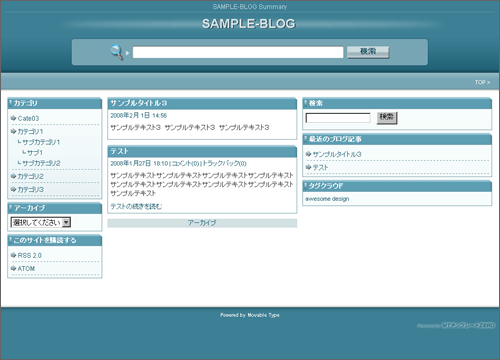This screenshot has height=360, width=500.
Task: Open the Cate03 category
Action: coord(28,118)
